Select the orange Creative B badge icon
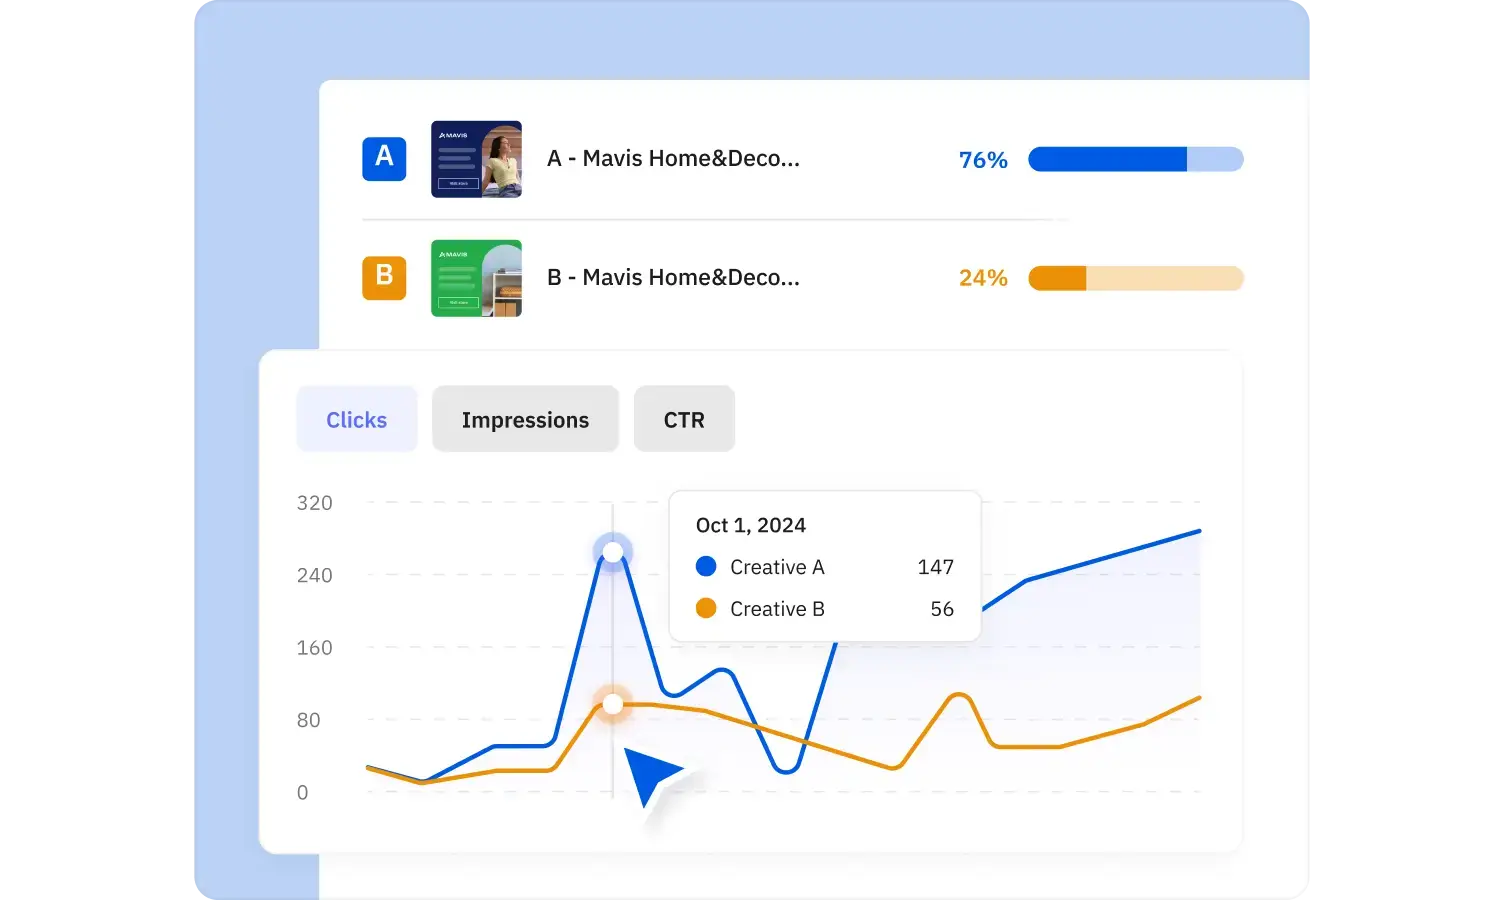Screen dimensions: 1504x900 click(384, 278)
